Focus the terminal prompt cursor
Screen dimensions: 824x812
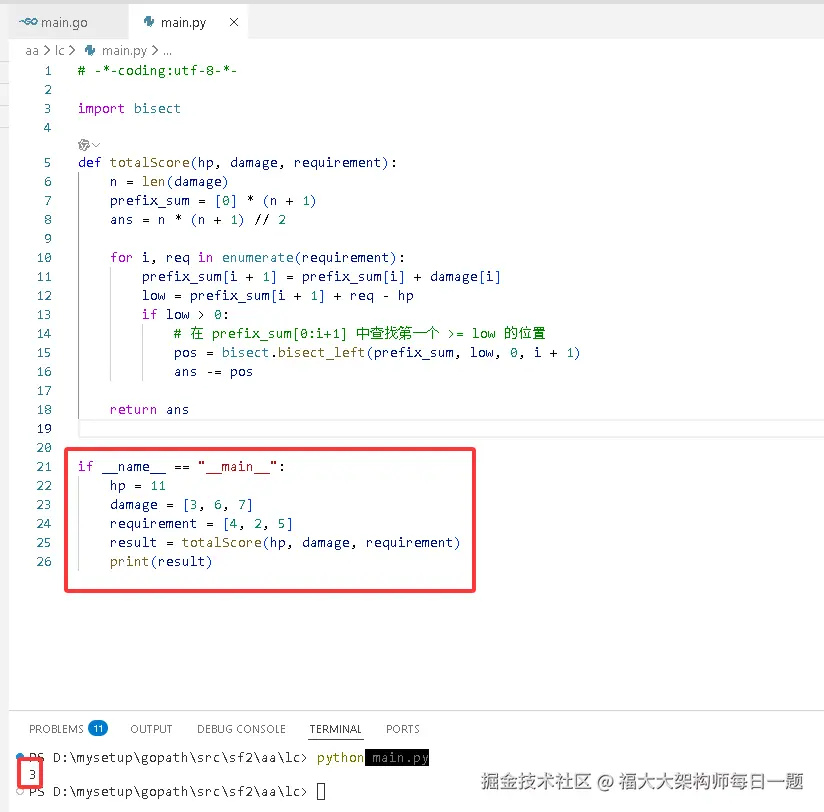pyautogui.click(x=321, y=791)
